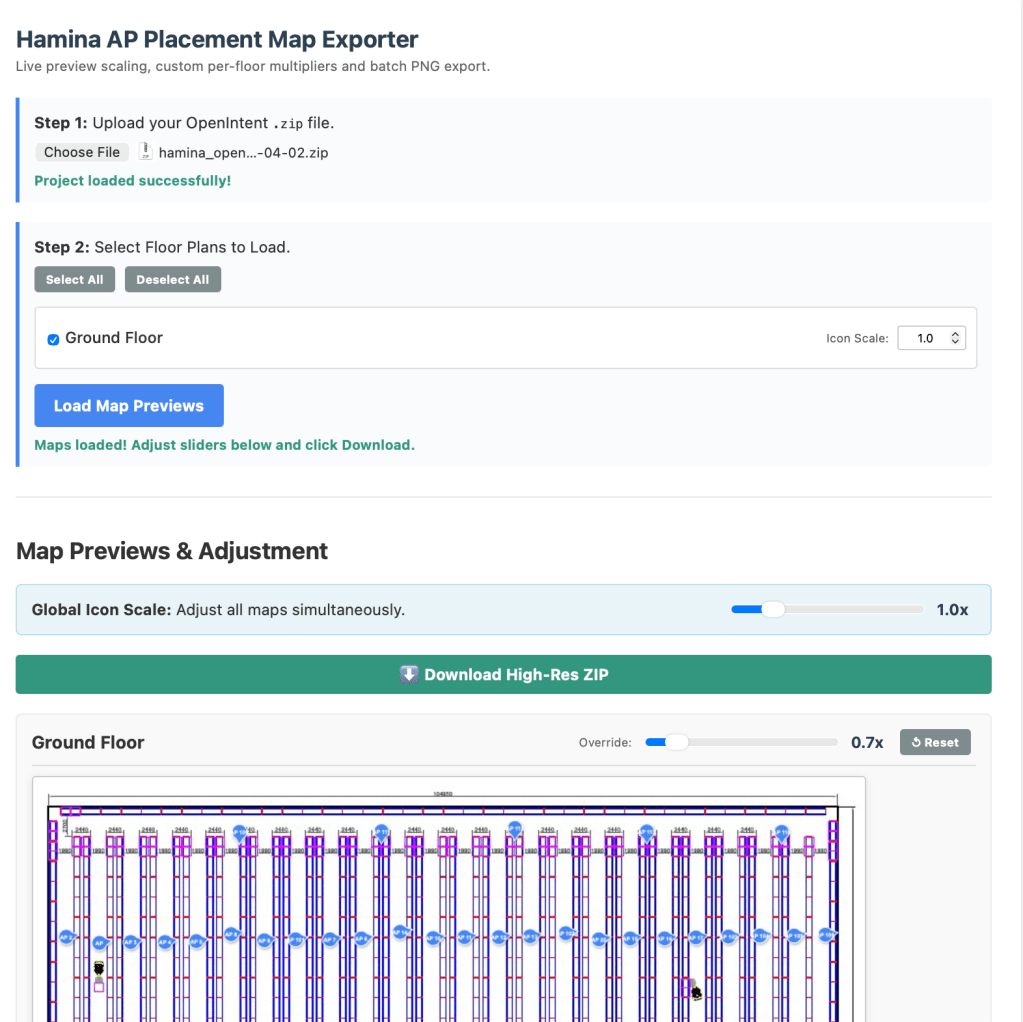Click the Icon Scale stepper arrows
Screen dimensions: 1023x1022
click(x=956, y=338)
